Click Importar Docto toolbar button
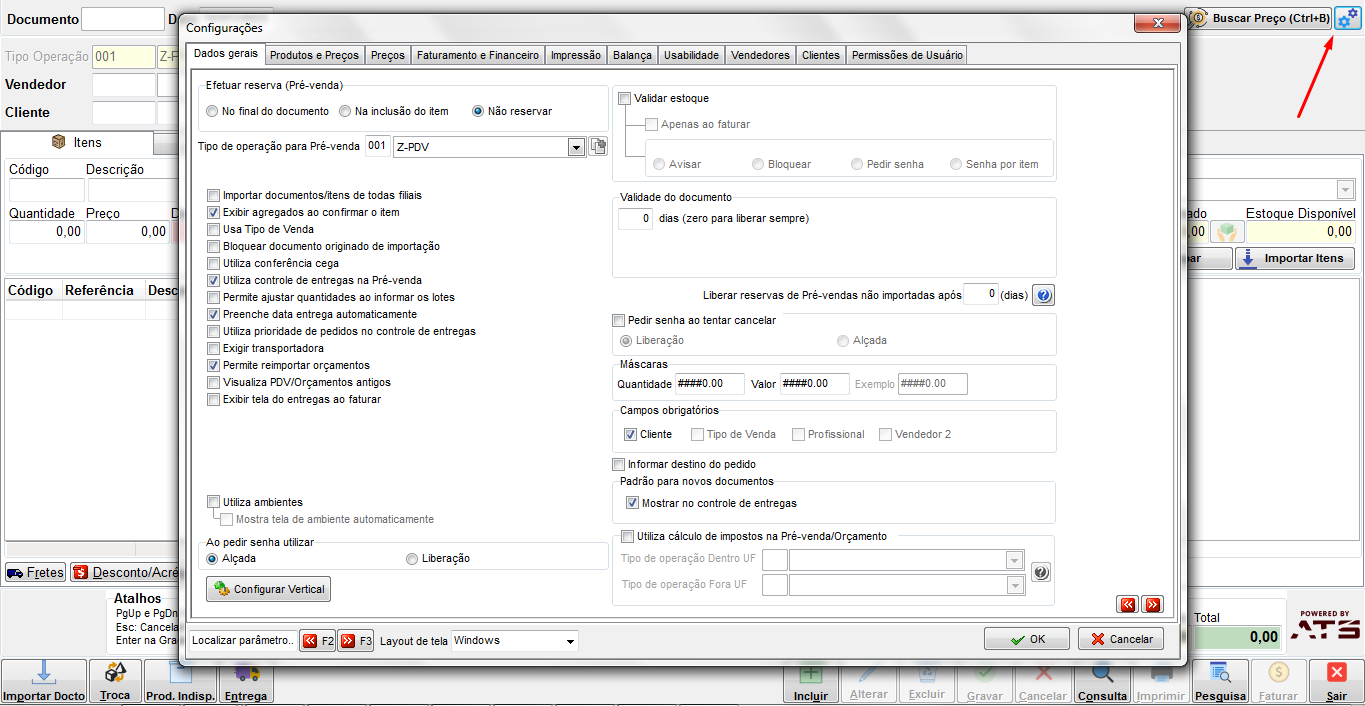The width and height of the screenshot is (1365, 706). coord(44,682)
